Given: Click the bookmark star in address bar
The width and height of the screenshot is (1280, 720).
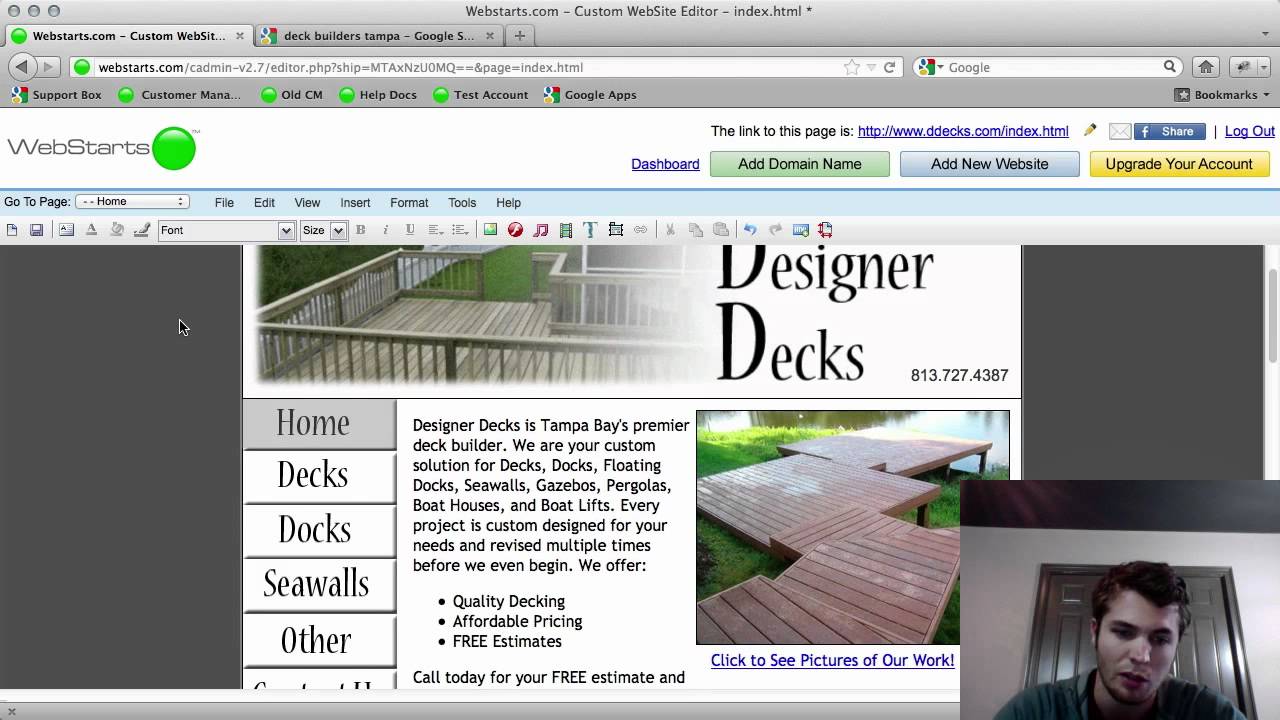Looking at the screenshot, I should coord(852,67).
